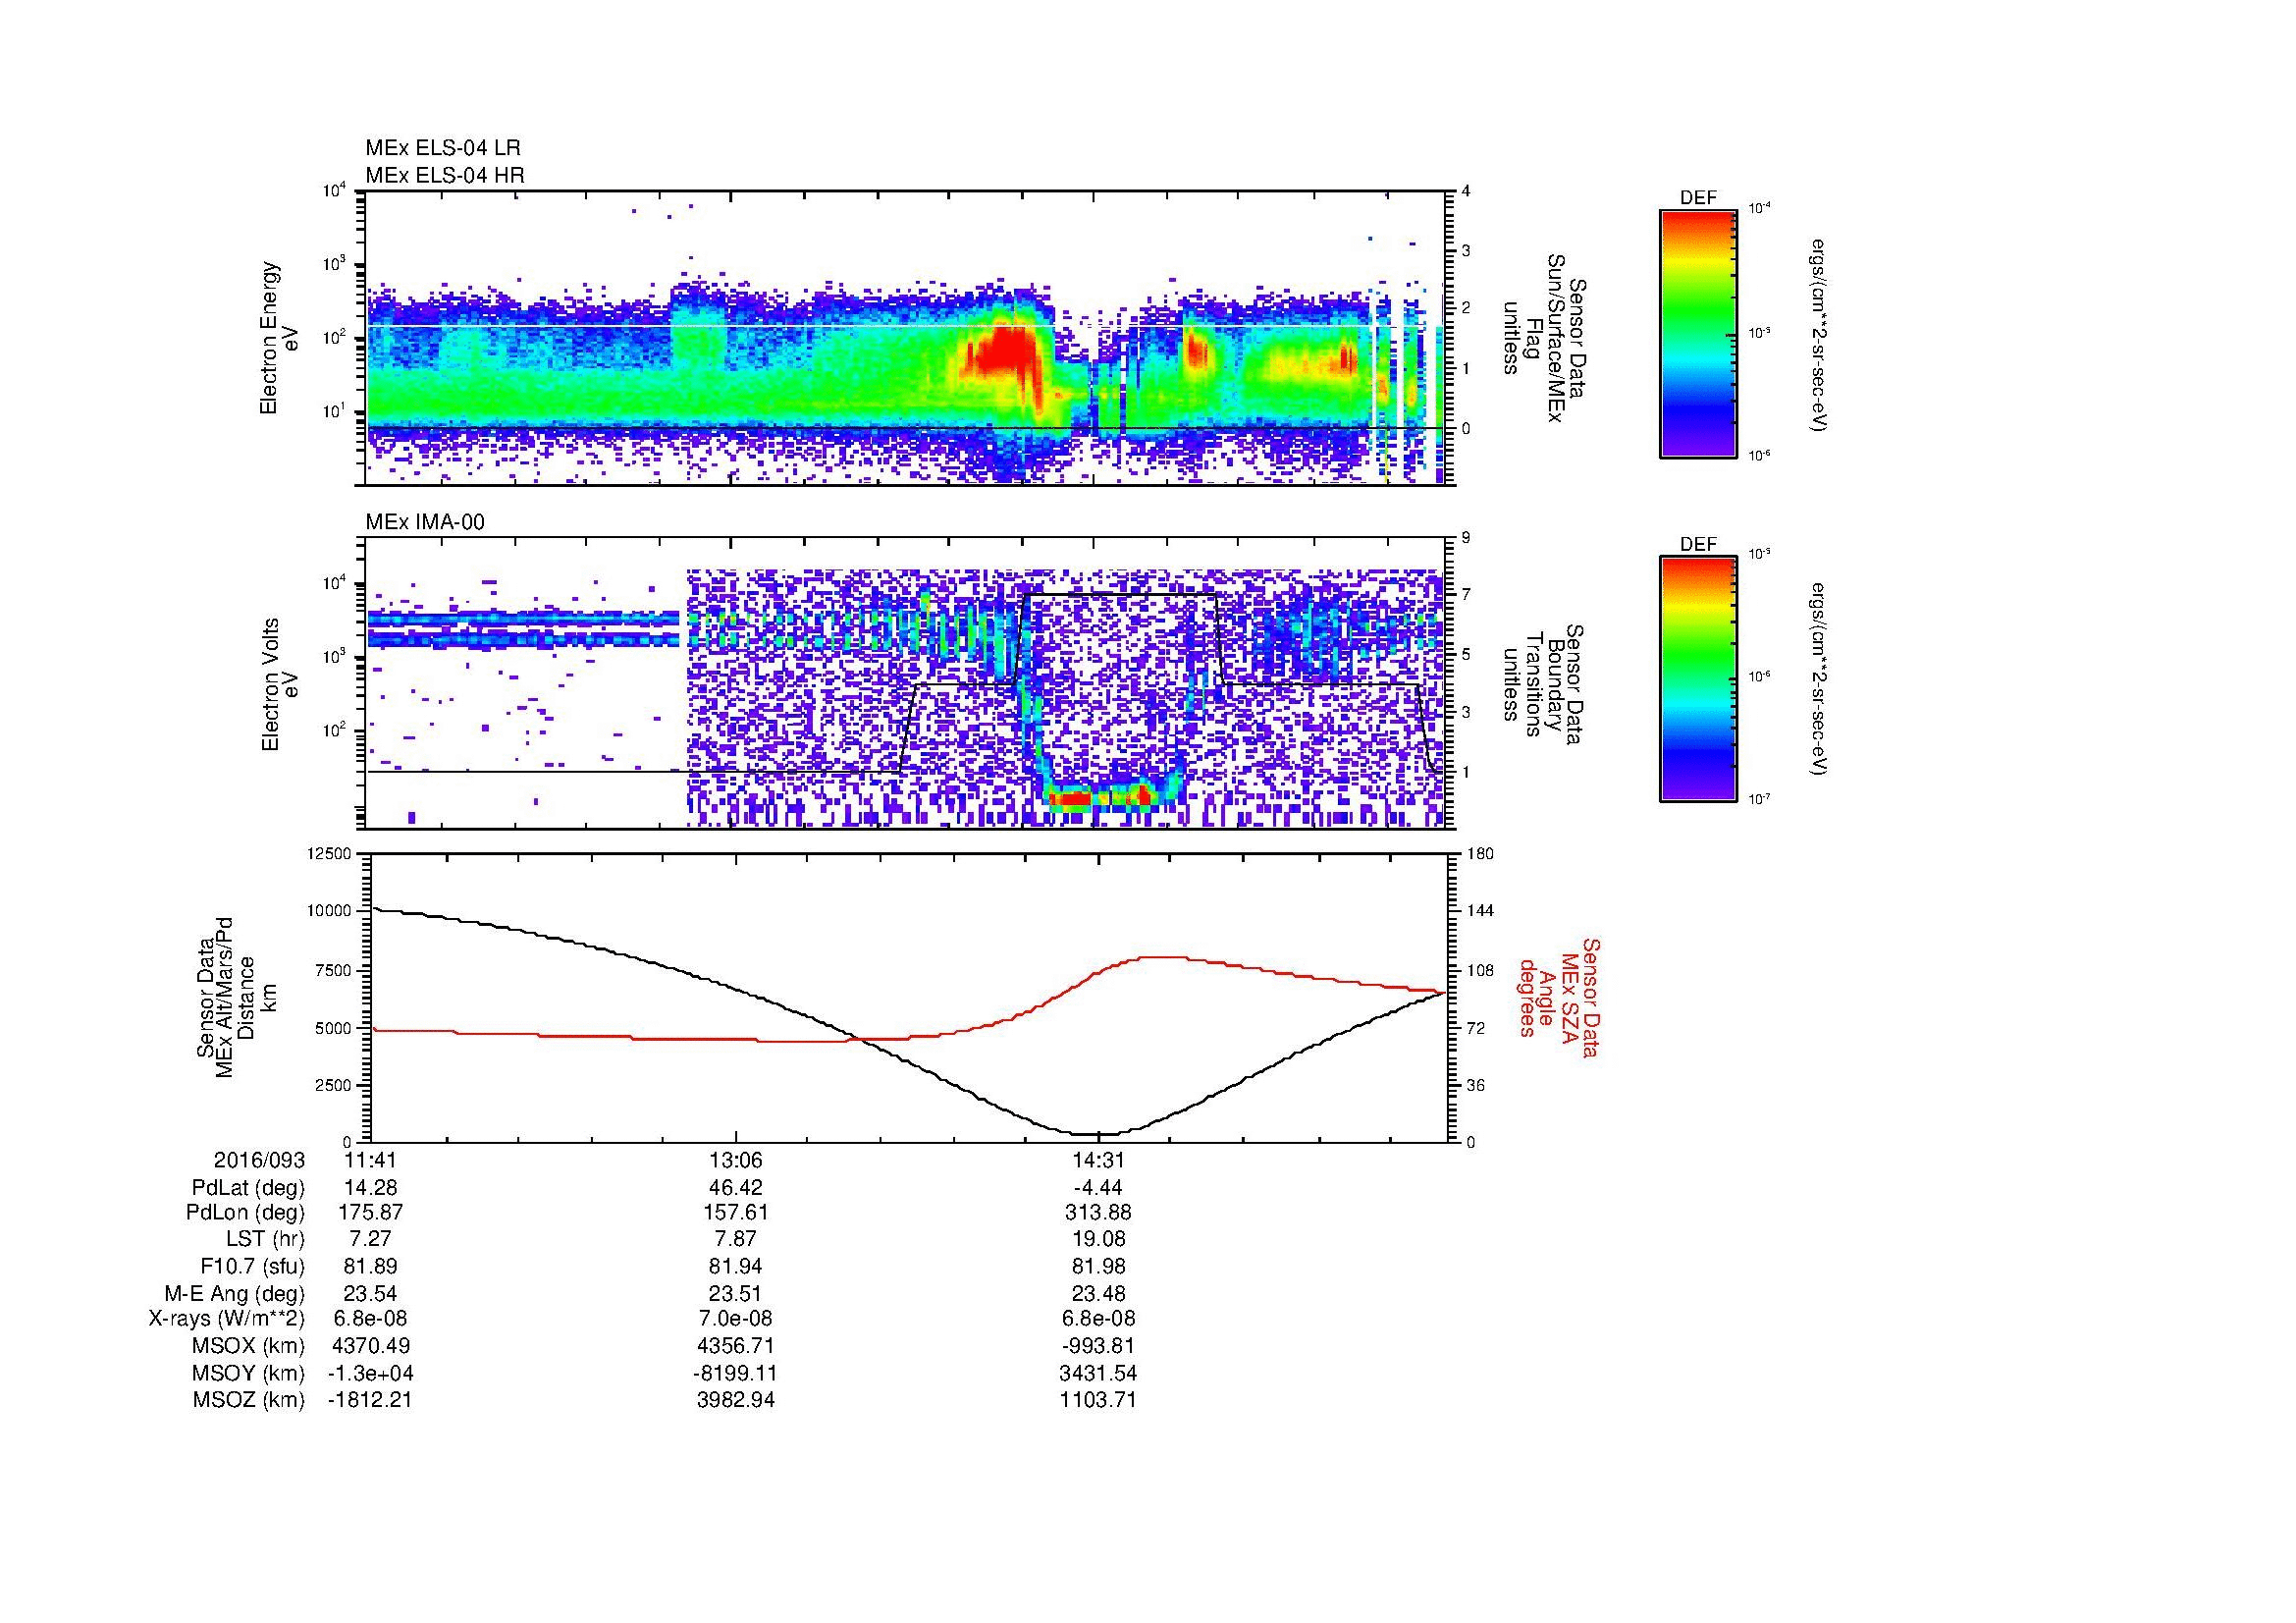The height and width of the screenshot is (1623, 2296).
Task: Click the 'MSOZ (km)' row label
Action: click(249, 1400)
